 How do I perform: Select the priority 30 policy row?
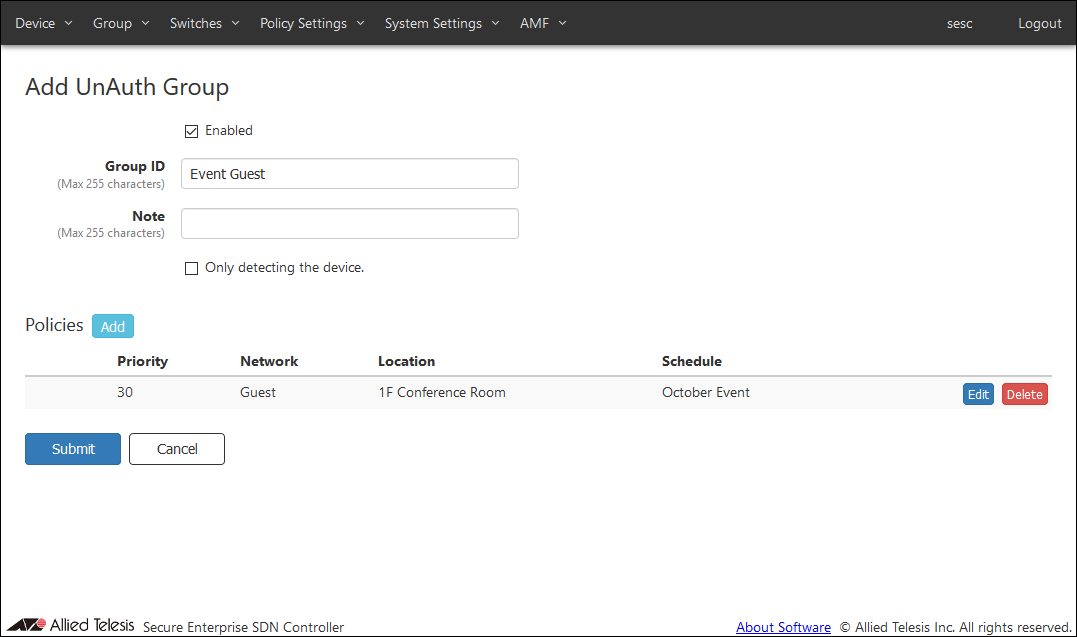point(500,393)
